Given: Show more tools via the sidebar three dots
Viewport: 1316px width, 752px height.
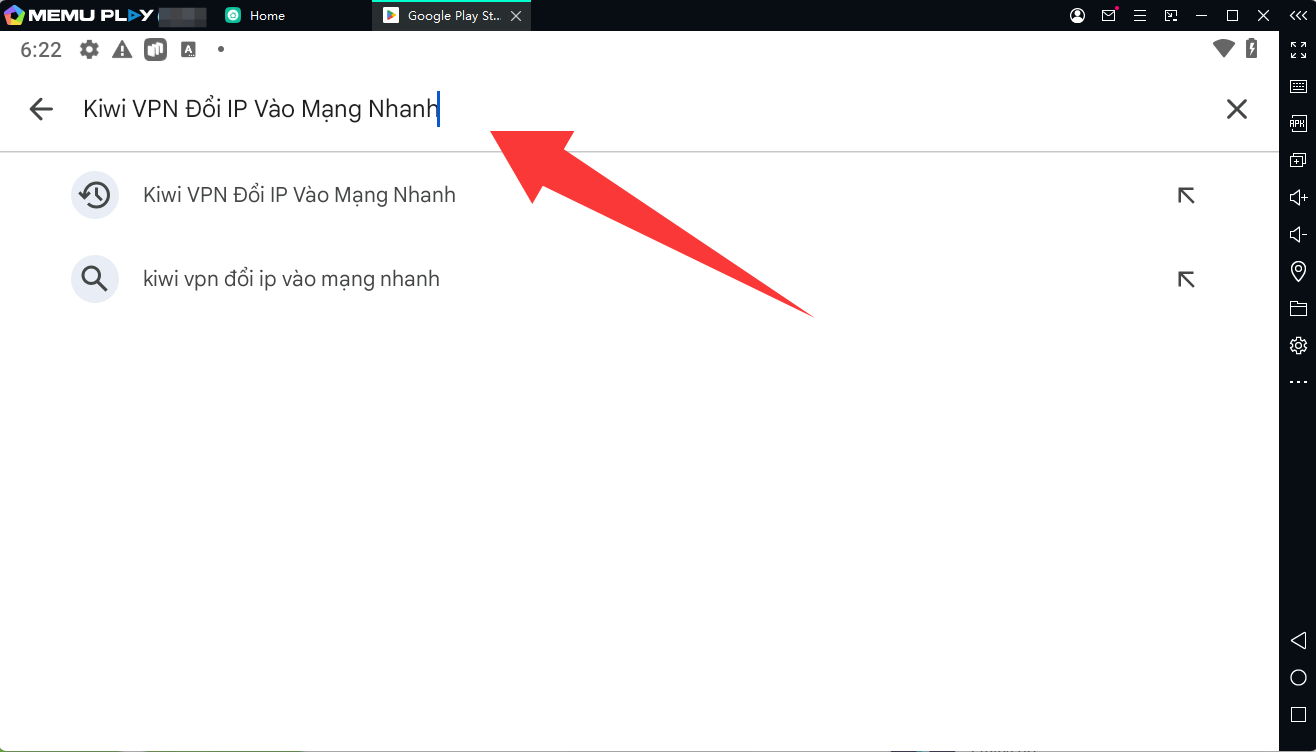Looking at the screenshot, I should 1298,382.
